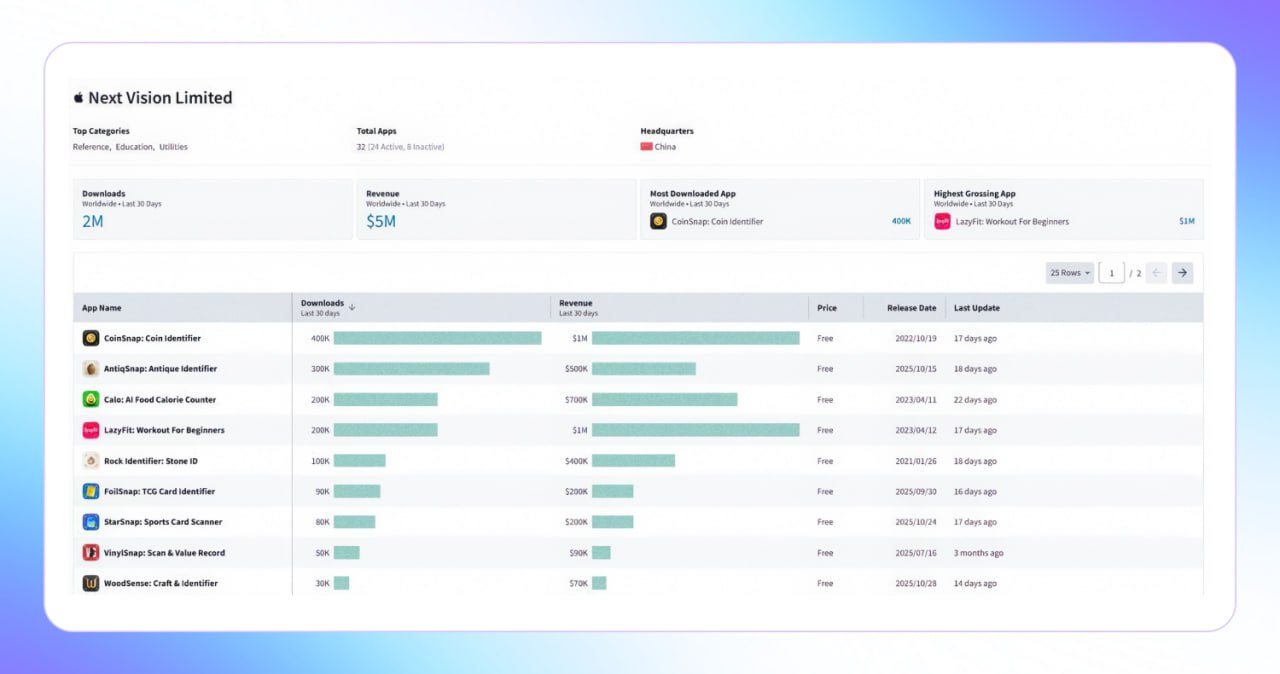Click the Apple logo beside publisher name

pos(78,98)
